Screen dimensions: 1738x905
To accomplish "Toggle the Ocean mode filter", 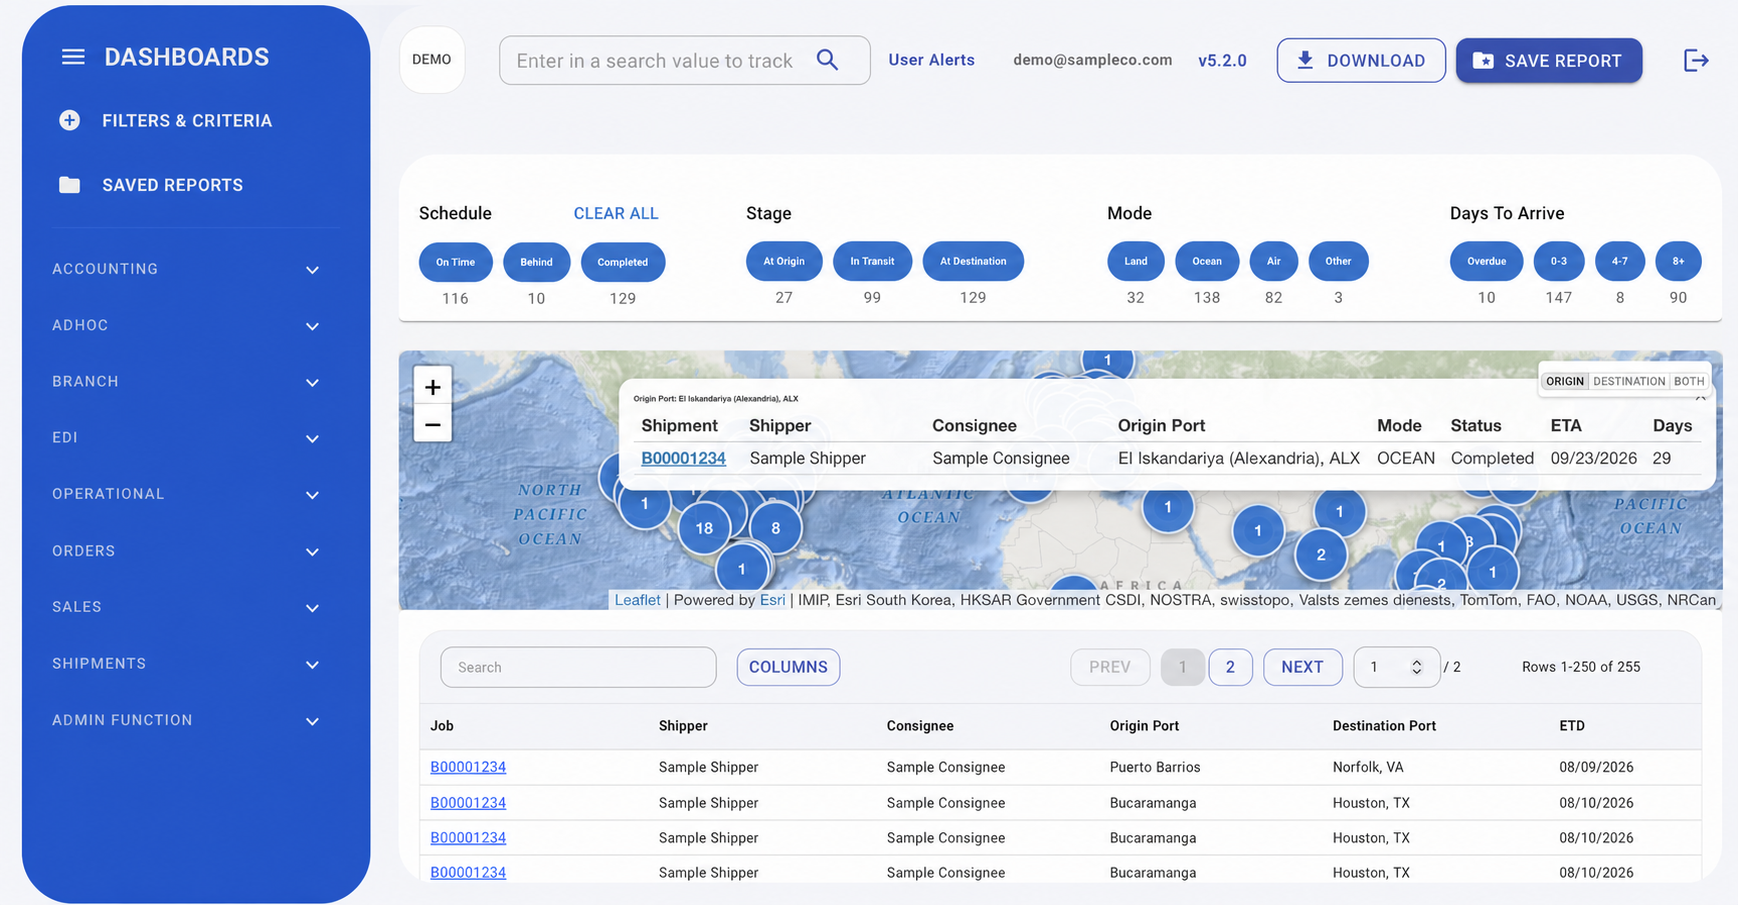I will pos(1207,261).
